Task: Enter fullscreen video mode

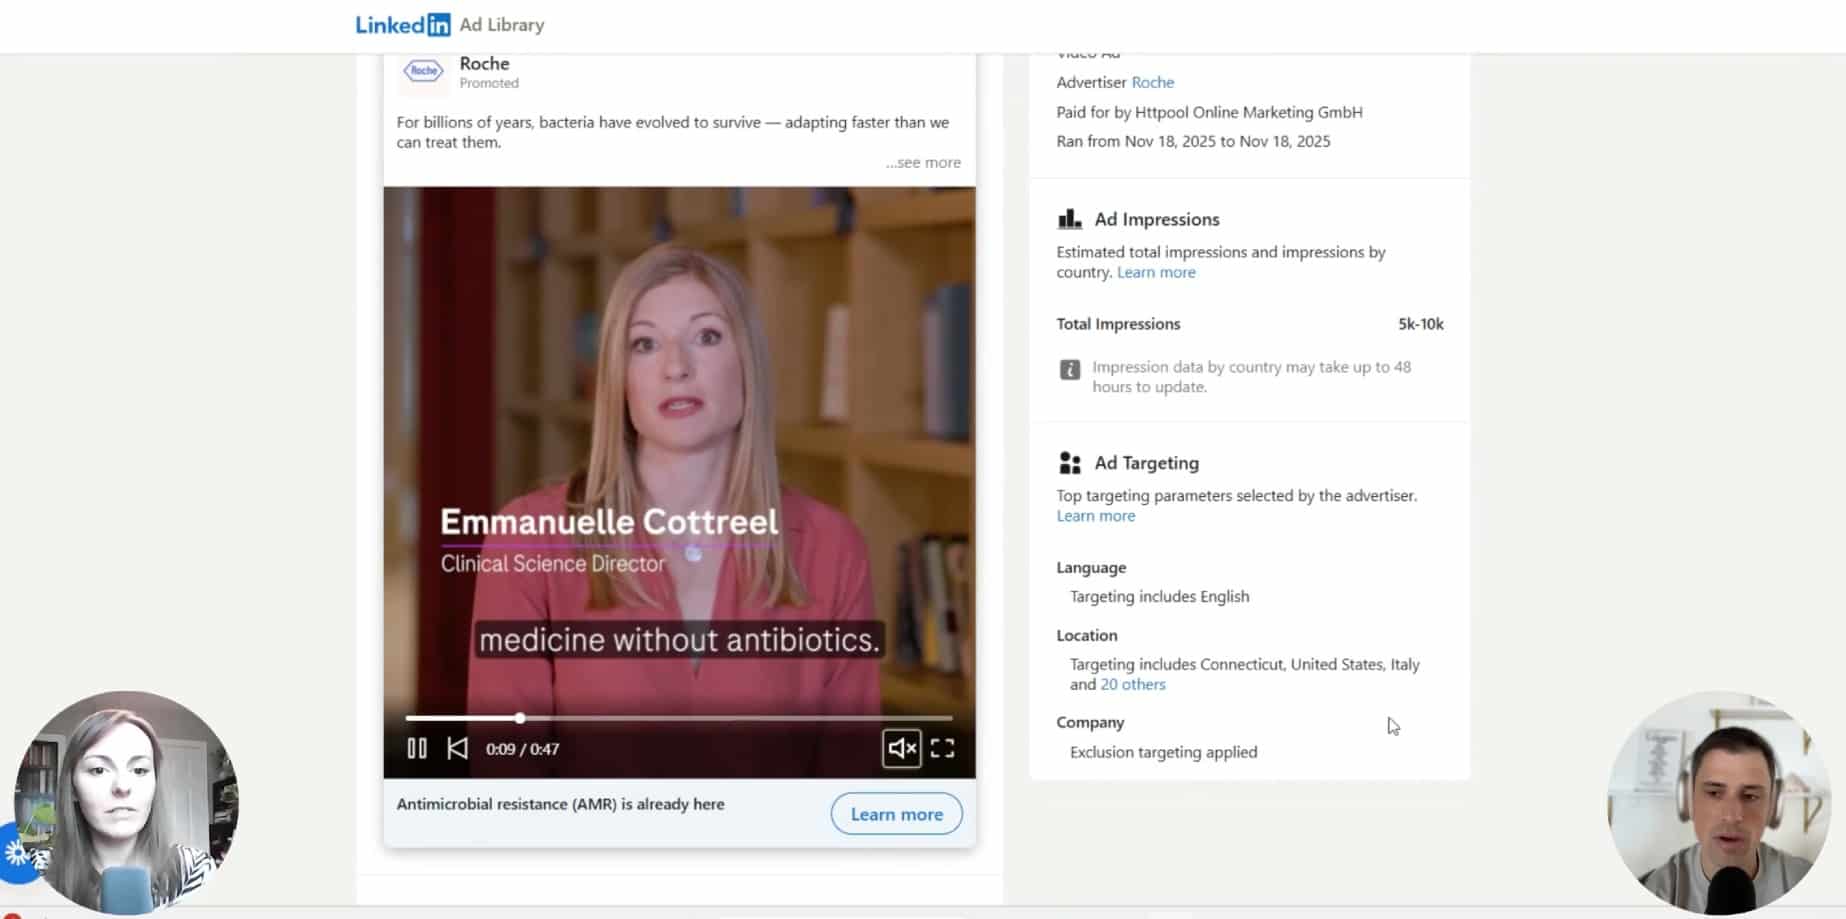Action: point(942,748)
